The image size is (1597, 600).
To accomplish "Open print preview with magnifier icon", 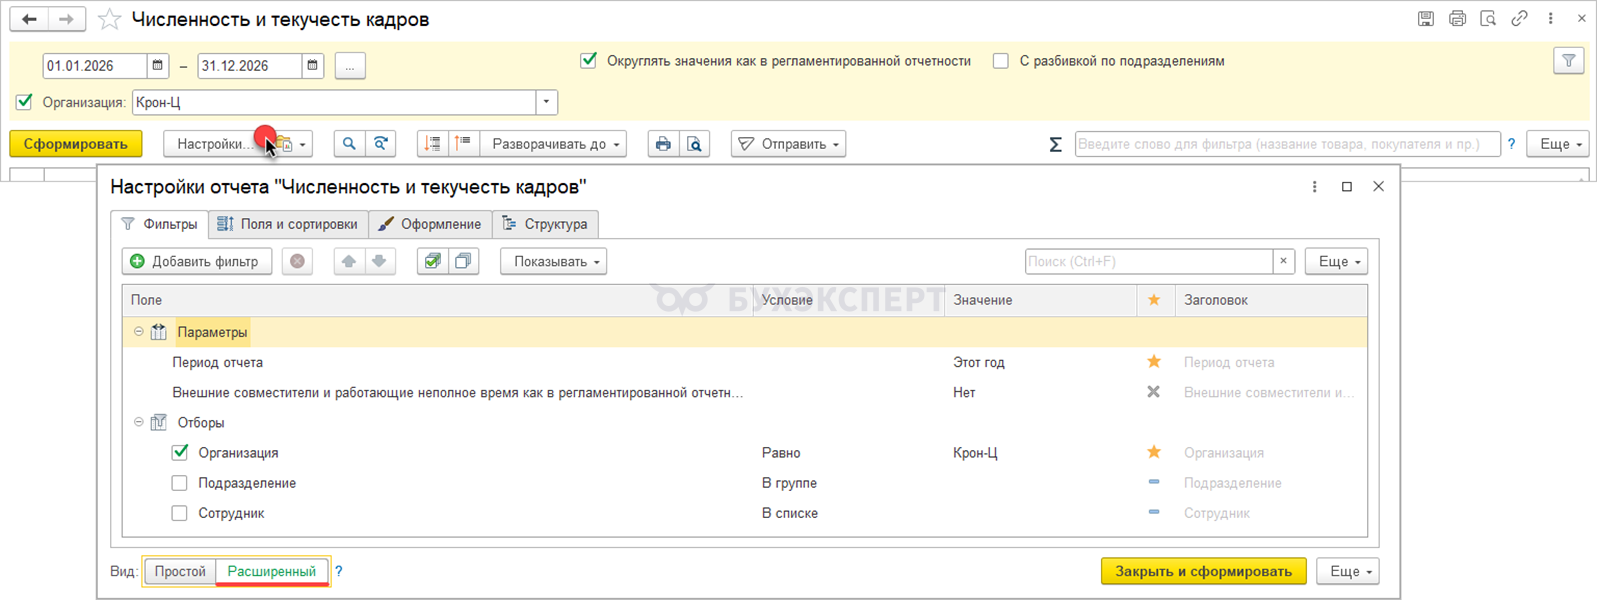I will [694, 144].
